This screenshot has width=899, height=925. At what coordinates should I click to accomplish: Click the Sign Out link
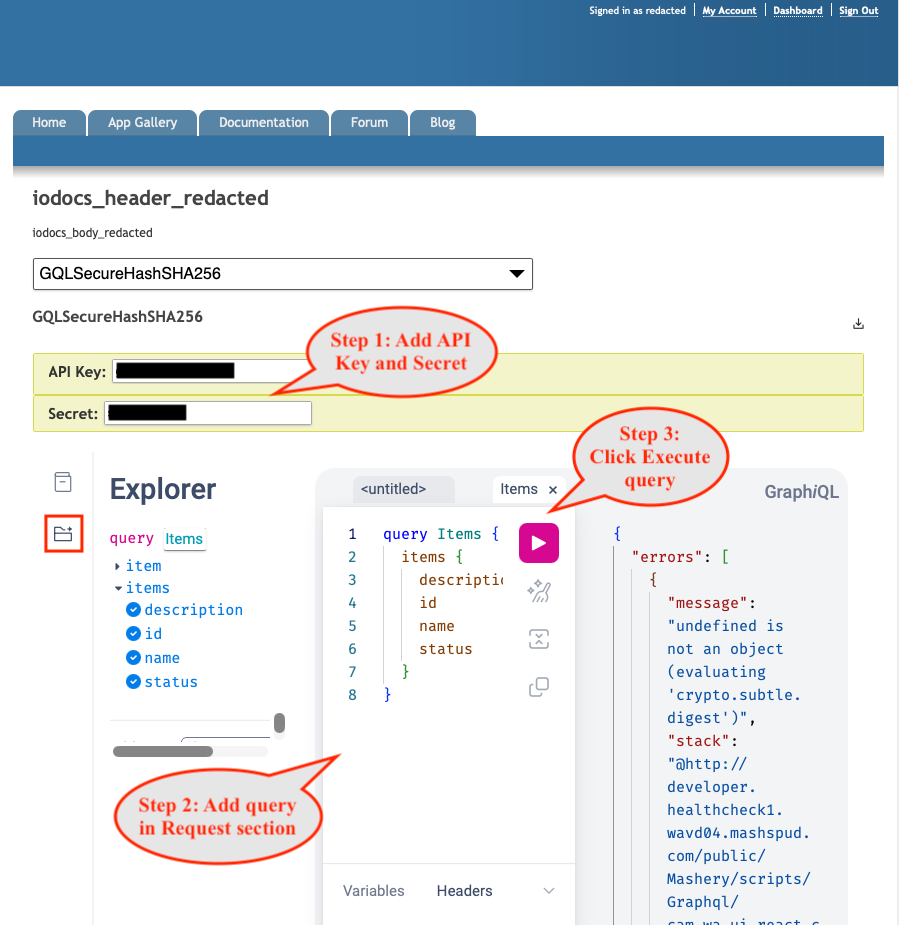coord(858,11)
